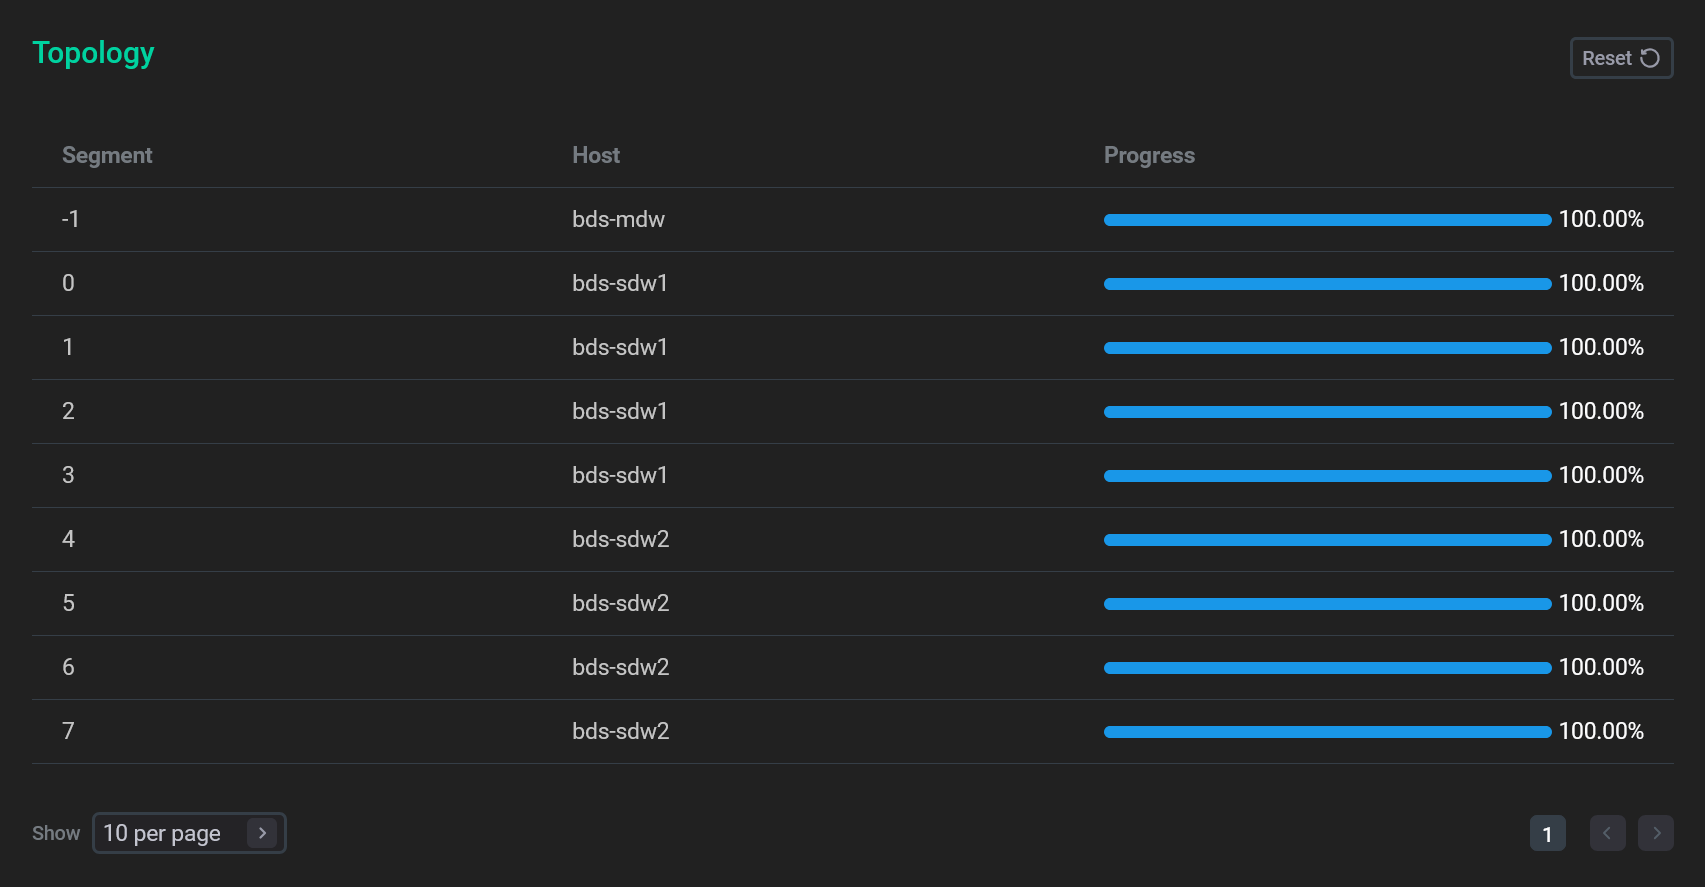Click the 100.00% value for segment 6
This screenshot has width=1705, height=887.
point(1600,667)
